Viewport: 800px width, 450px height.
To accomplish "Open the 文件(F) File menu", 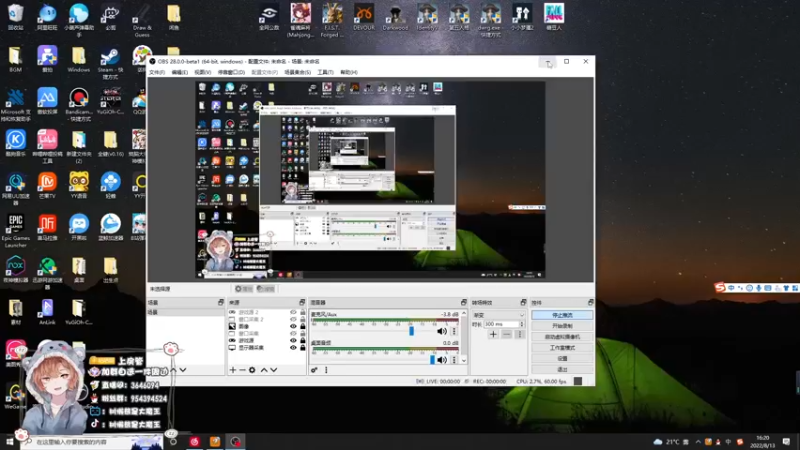I will 157,72.
